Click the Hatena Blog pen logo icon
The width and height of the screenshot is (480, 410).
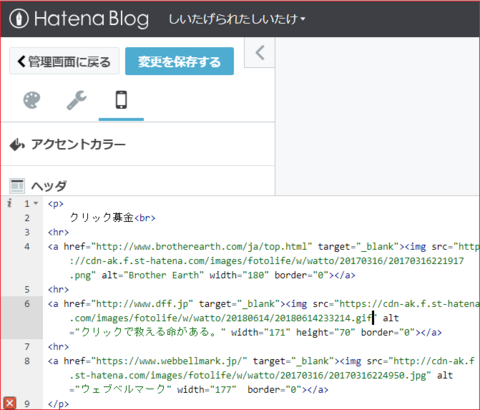pos(19,19)
